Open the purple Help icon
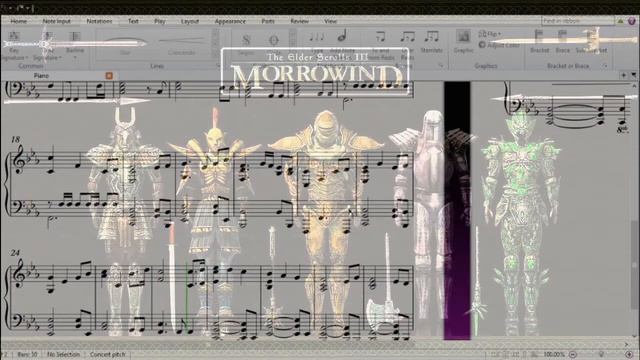 pos(632,21)
